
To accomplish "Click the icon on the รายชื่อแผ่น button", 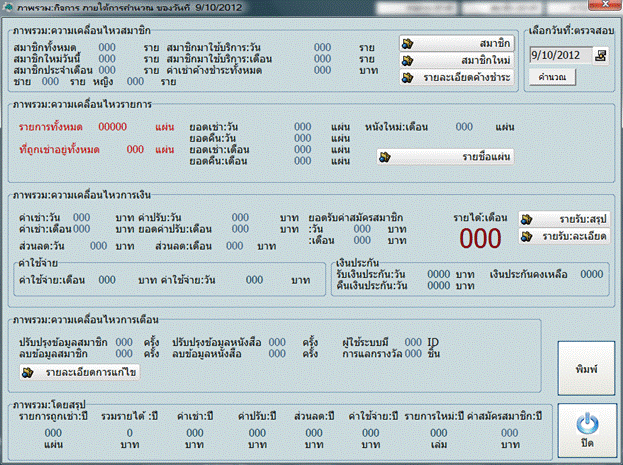I will coord(385,157).
